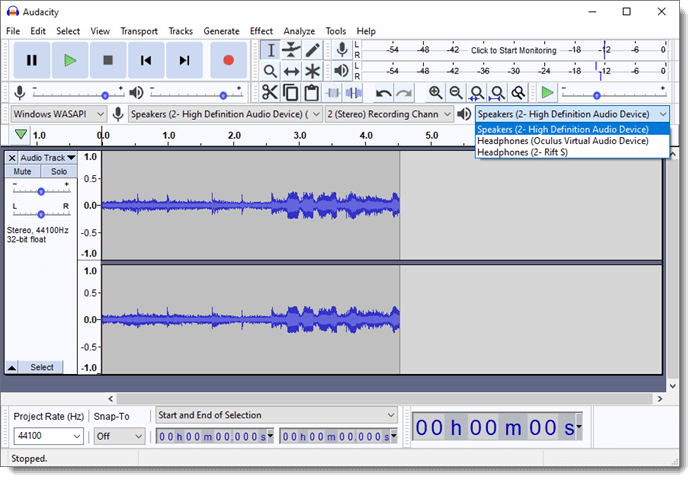Click the selection start time field
695x482 pixels.
[x=215, y=437]
